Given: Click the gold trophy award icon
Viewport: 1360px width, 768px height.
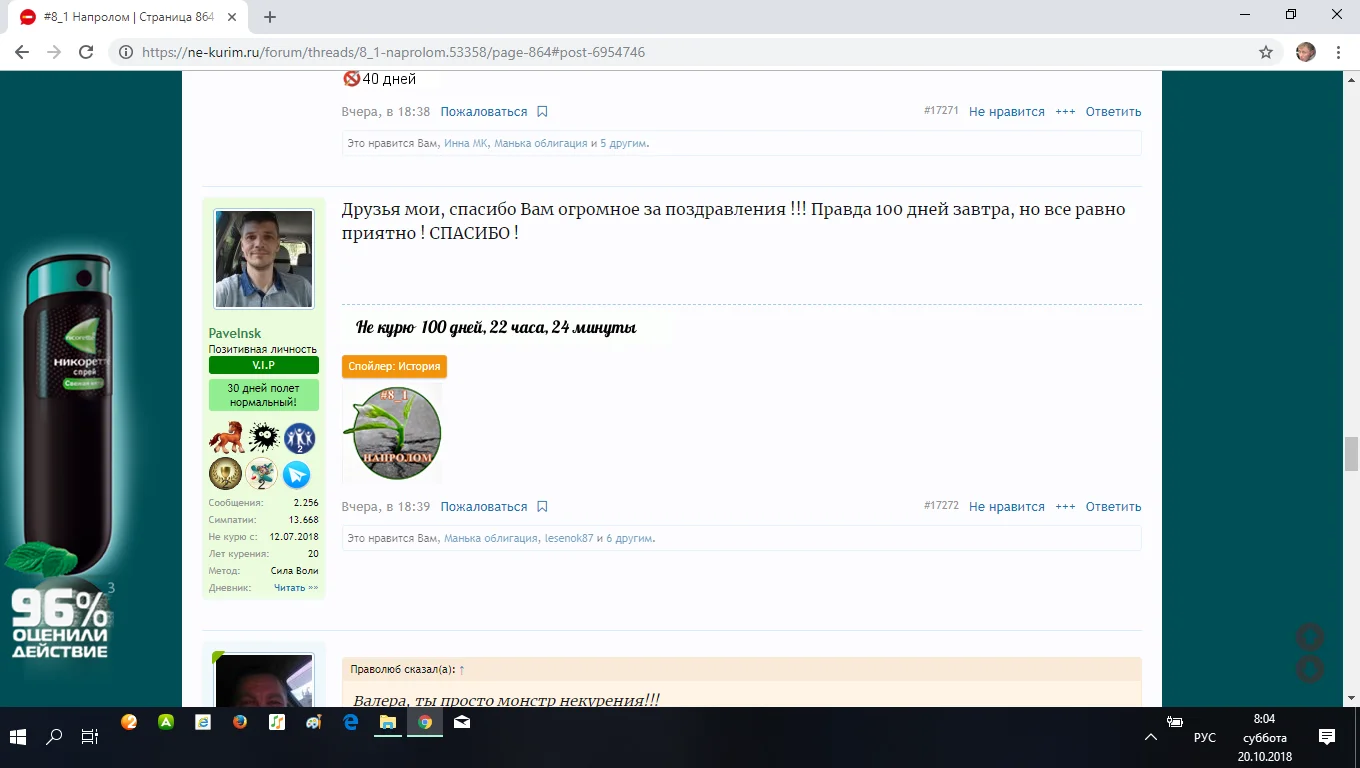Looking at the screenshot, I should coord(226,473).
